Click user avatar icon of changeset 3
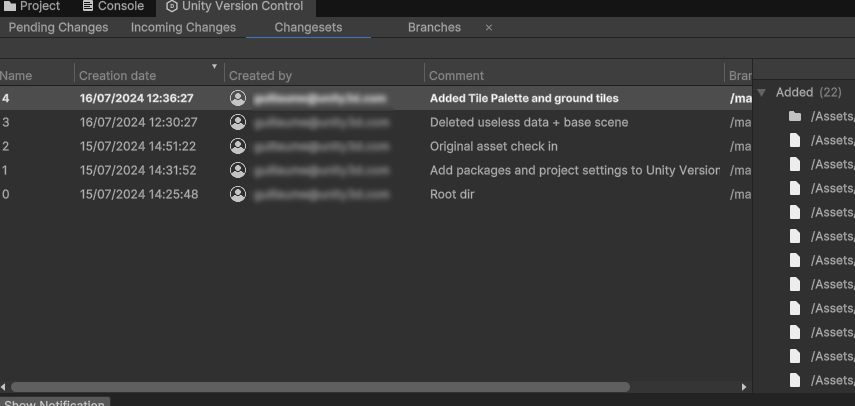The height and width of the screenshot is (406, 855). click(238, 122)
